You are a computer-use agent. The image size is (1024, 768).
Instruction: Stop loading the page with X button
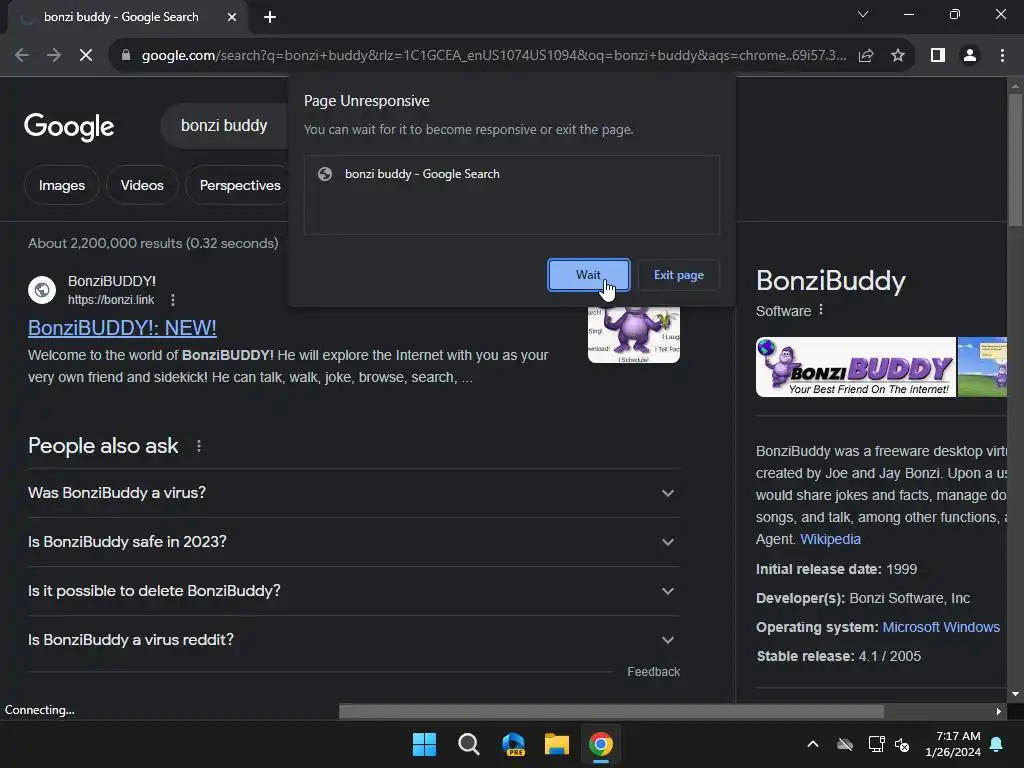[86, 56]
